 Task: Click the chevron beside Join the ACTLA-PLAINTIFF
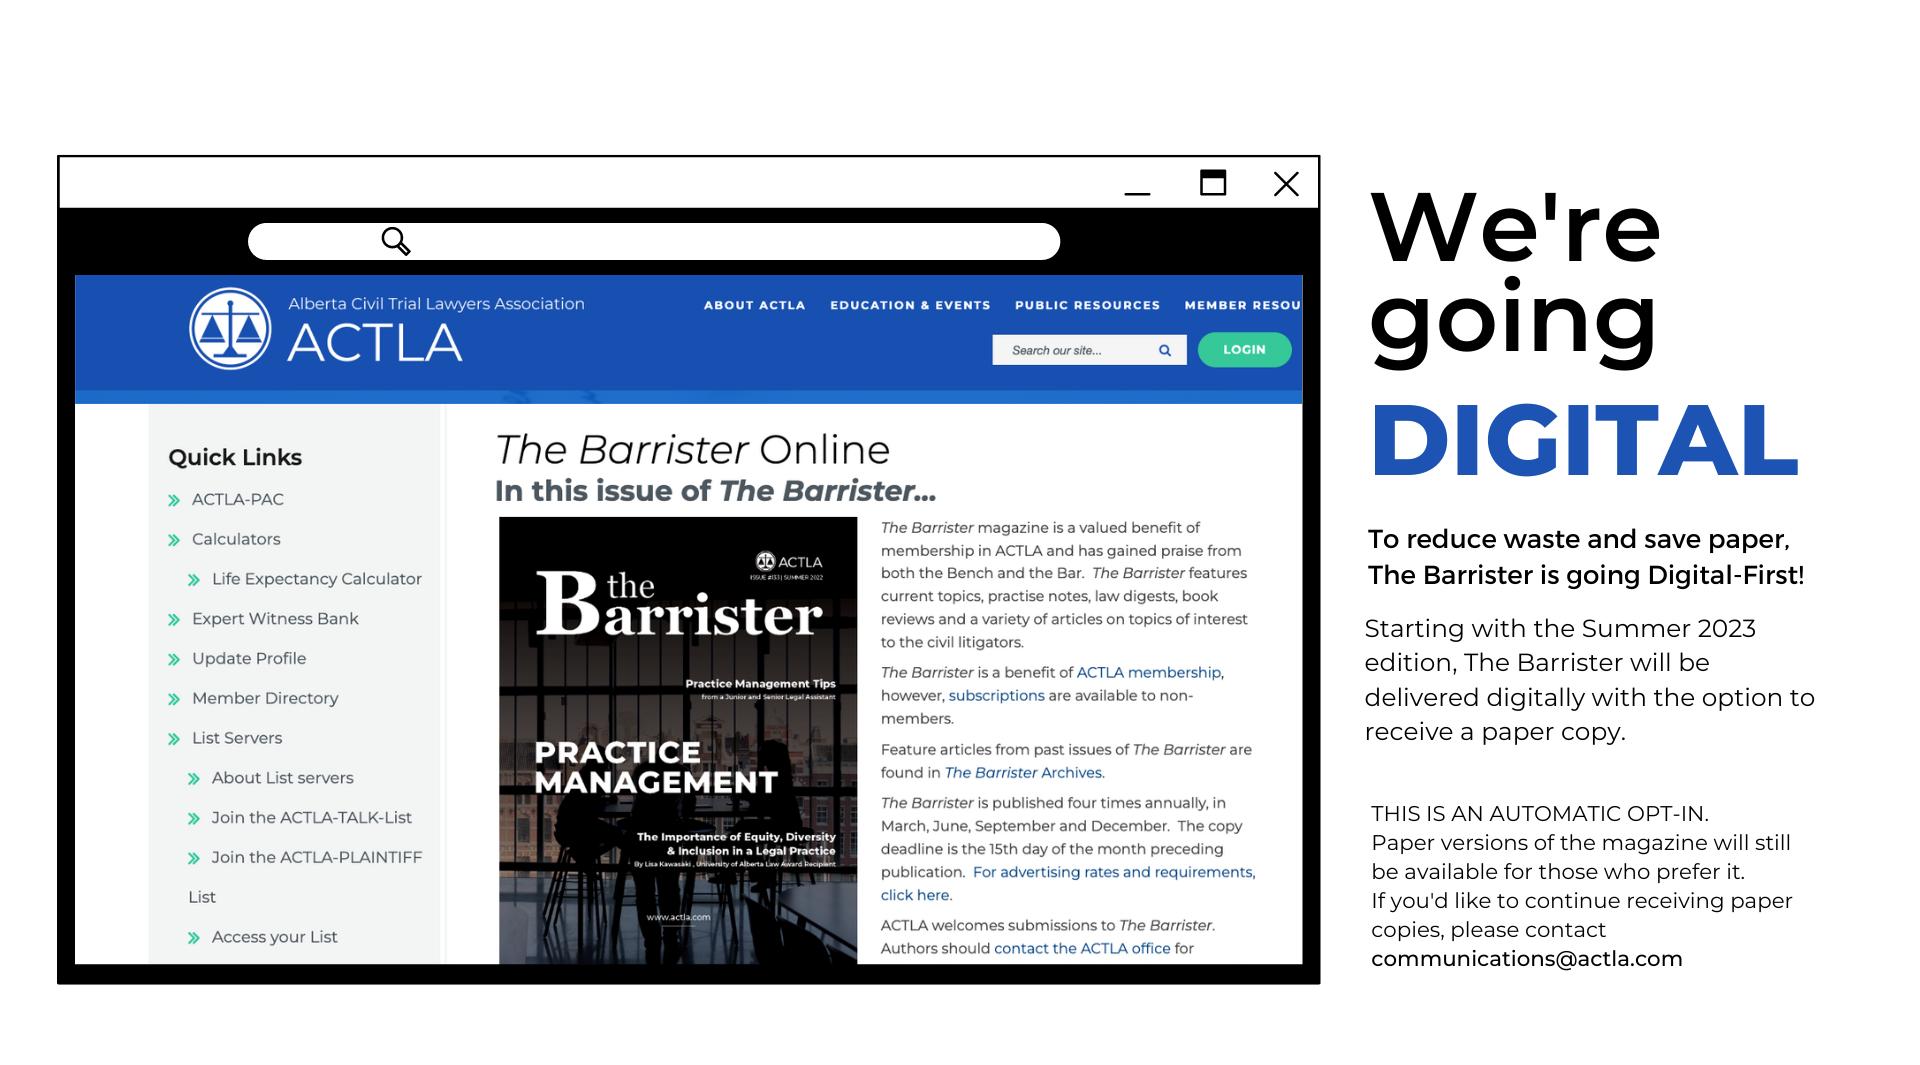194,858
